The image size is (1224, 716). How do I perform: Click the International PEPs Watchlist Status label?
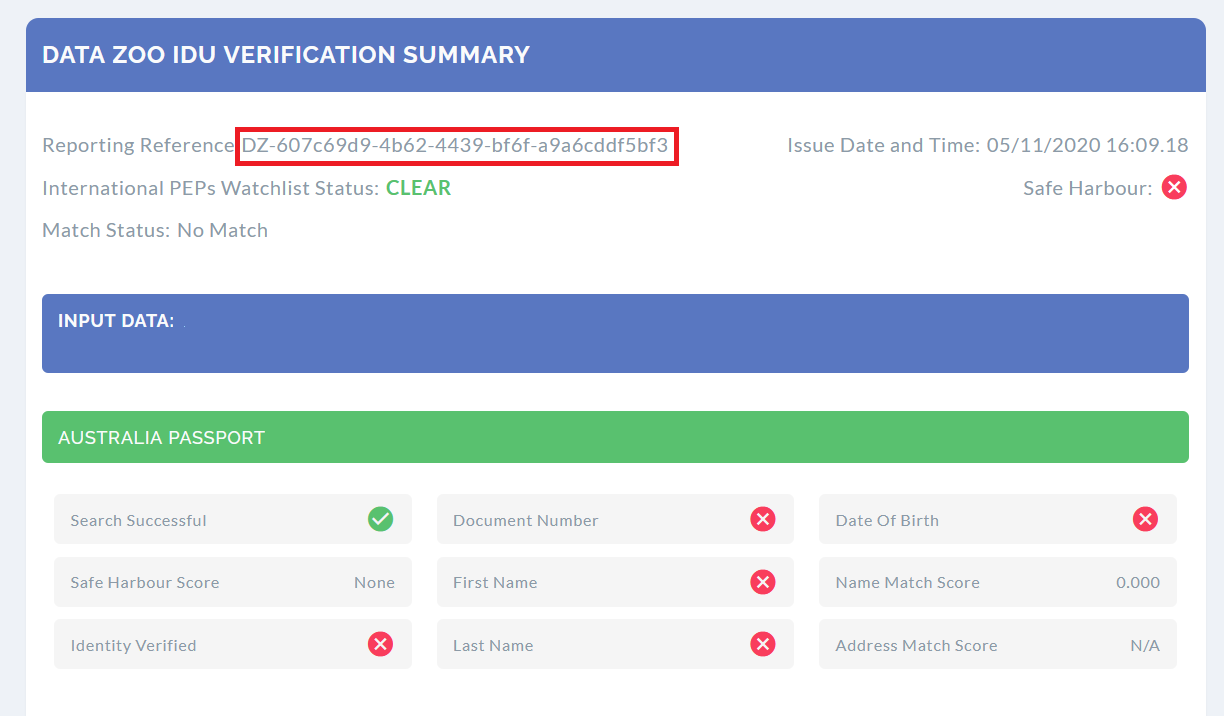pos(211,188)
